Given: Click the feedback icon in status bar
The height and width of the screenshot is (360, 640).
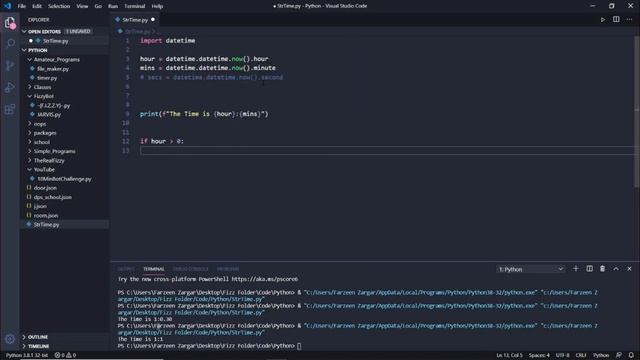Looking at the screenshot, I should pos(619,355).
